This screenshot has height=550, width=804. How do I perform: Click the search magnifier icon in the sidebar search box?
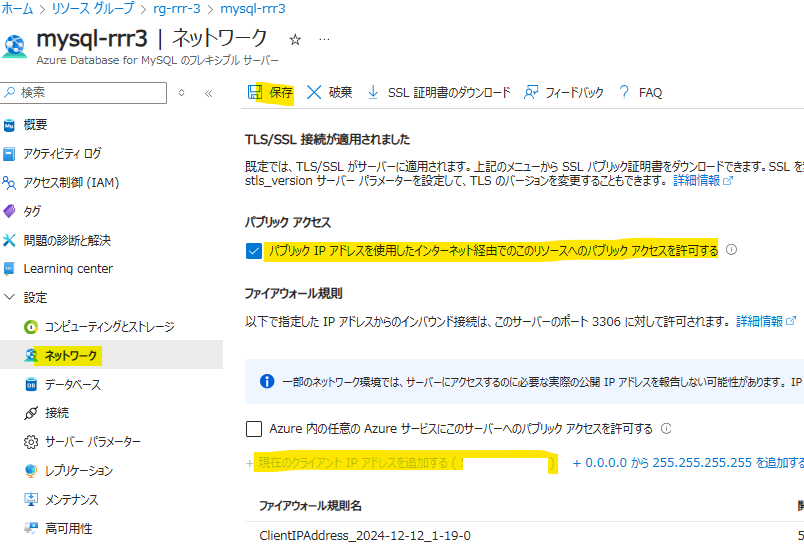[x=10, y=92]
